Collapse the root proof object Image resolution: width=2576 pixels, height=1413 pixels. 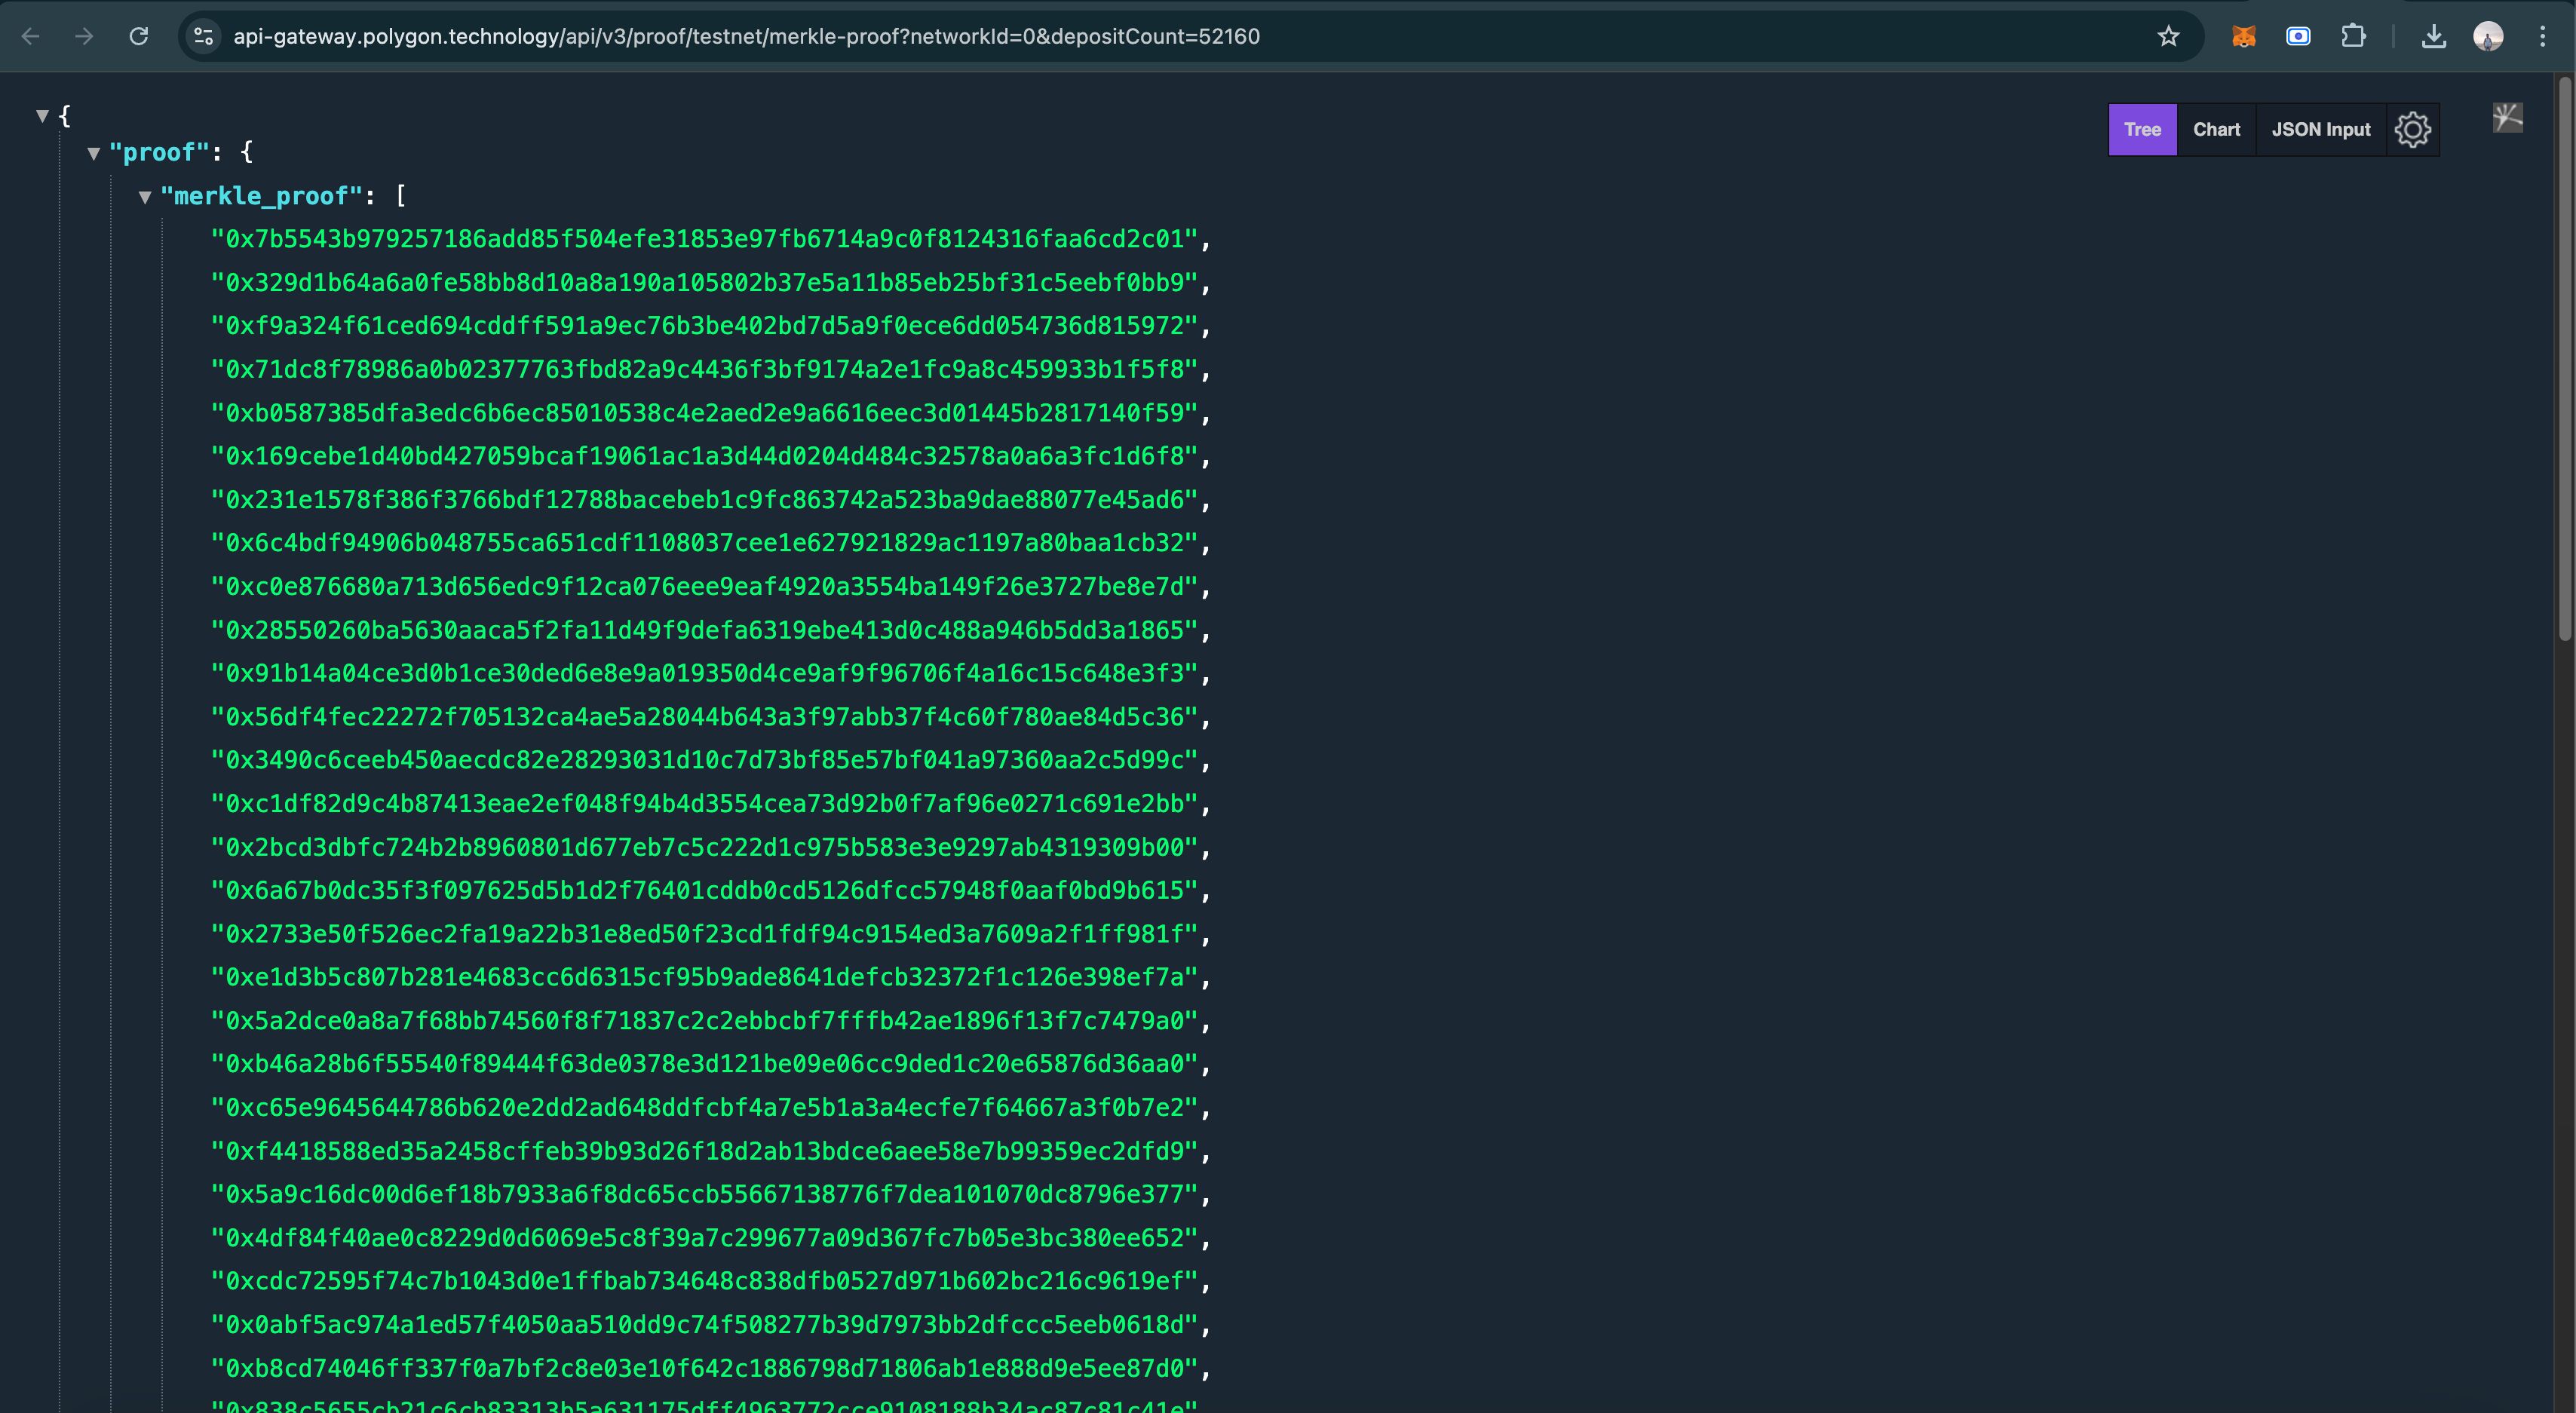tap(96, 153)
